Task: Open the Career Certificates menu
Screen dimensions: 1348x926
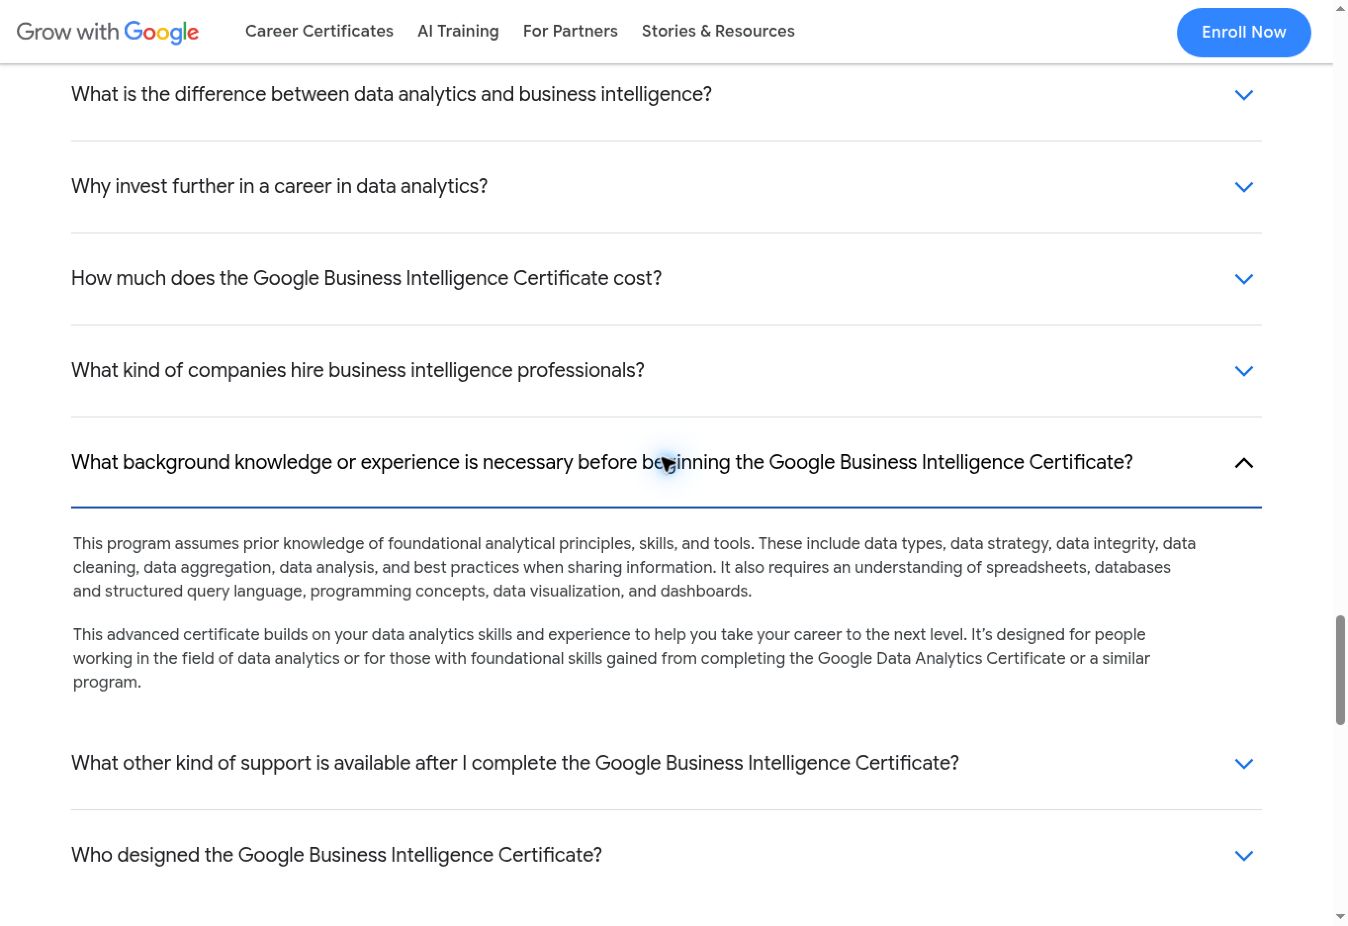Action: pos(319,32)
